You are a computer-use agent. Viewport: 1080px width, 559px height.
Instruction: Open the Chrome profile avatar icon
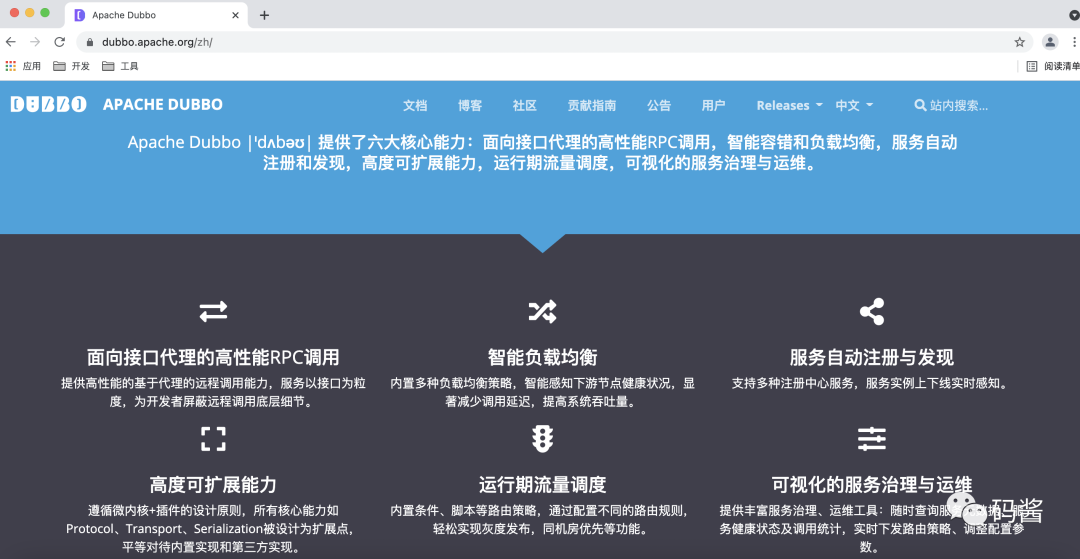[x=1050, y=42]
